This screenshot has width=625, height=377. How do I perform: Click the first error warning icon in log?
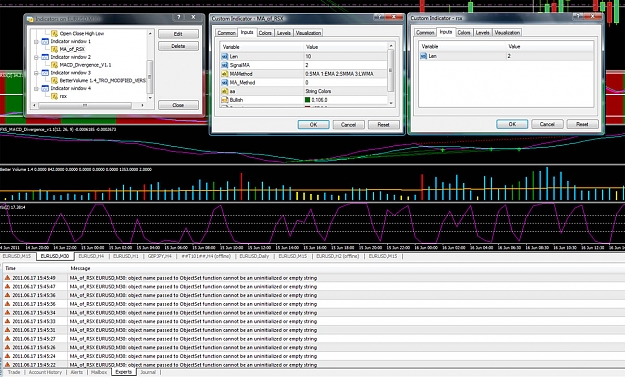(x=7, y=278)
